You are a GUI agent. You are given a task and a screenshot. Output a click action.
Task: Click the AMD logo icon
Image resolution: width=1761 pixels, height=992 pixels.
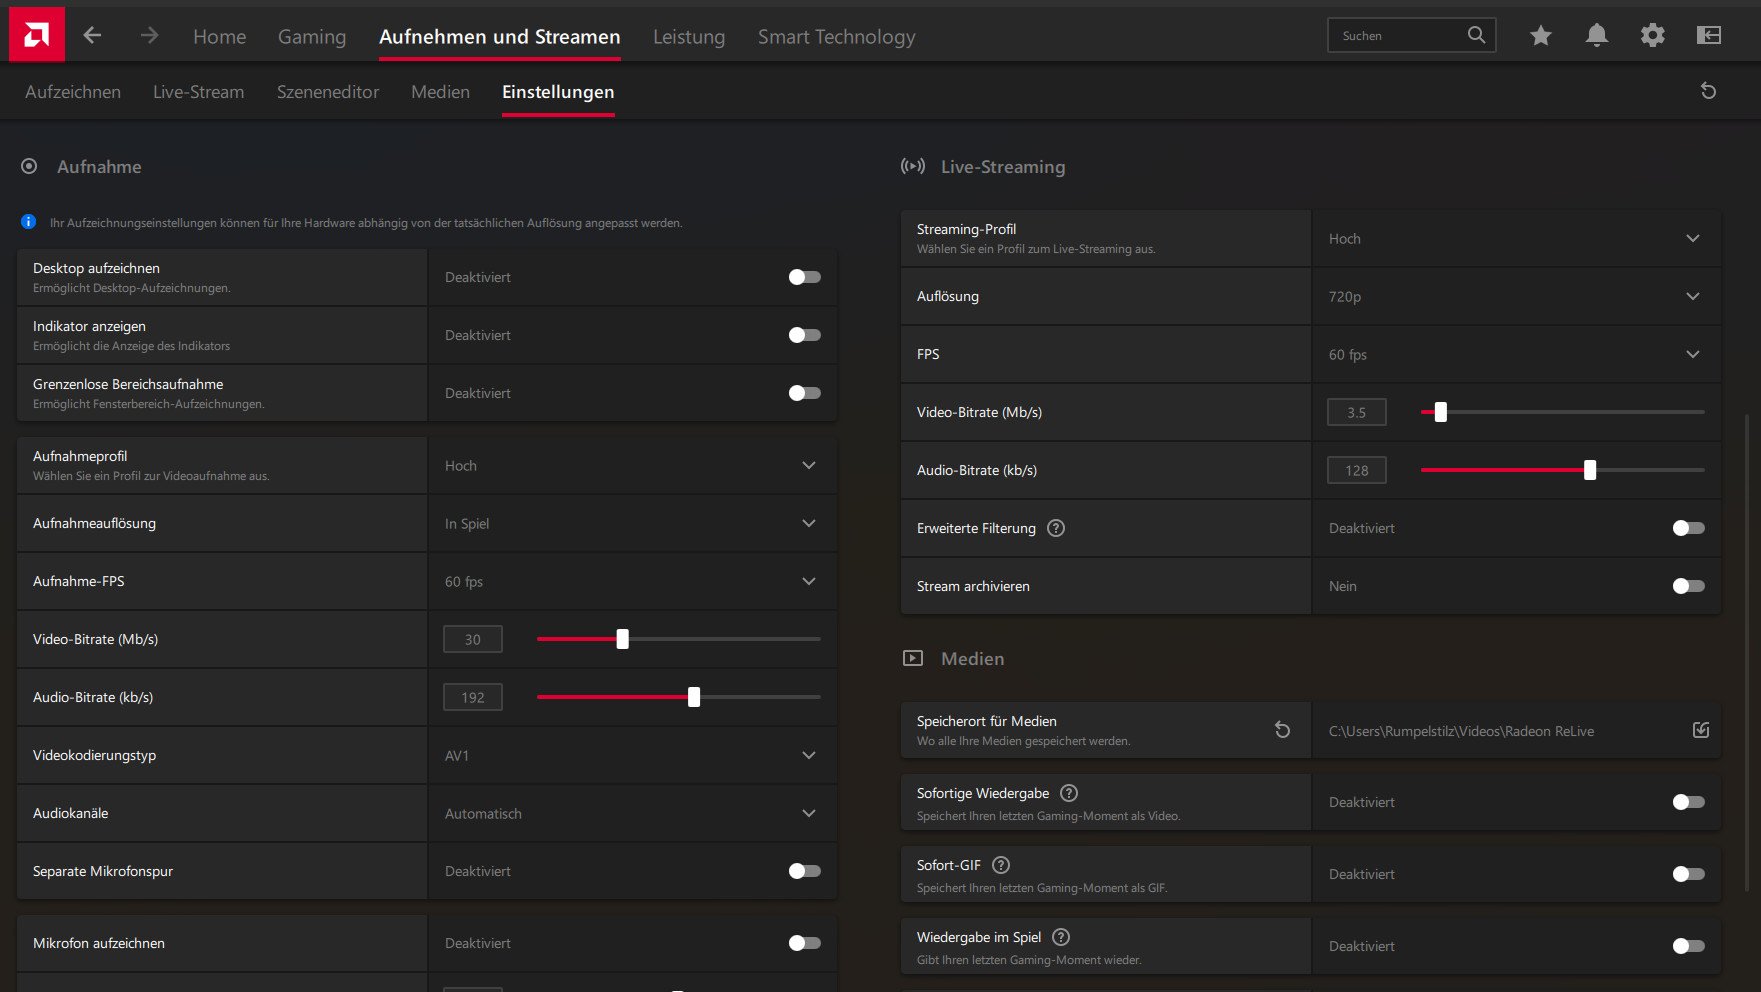(x=37, y=35)
